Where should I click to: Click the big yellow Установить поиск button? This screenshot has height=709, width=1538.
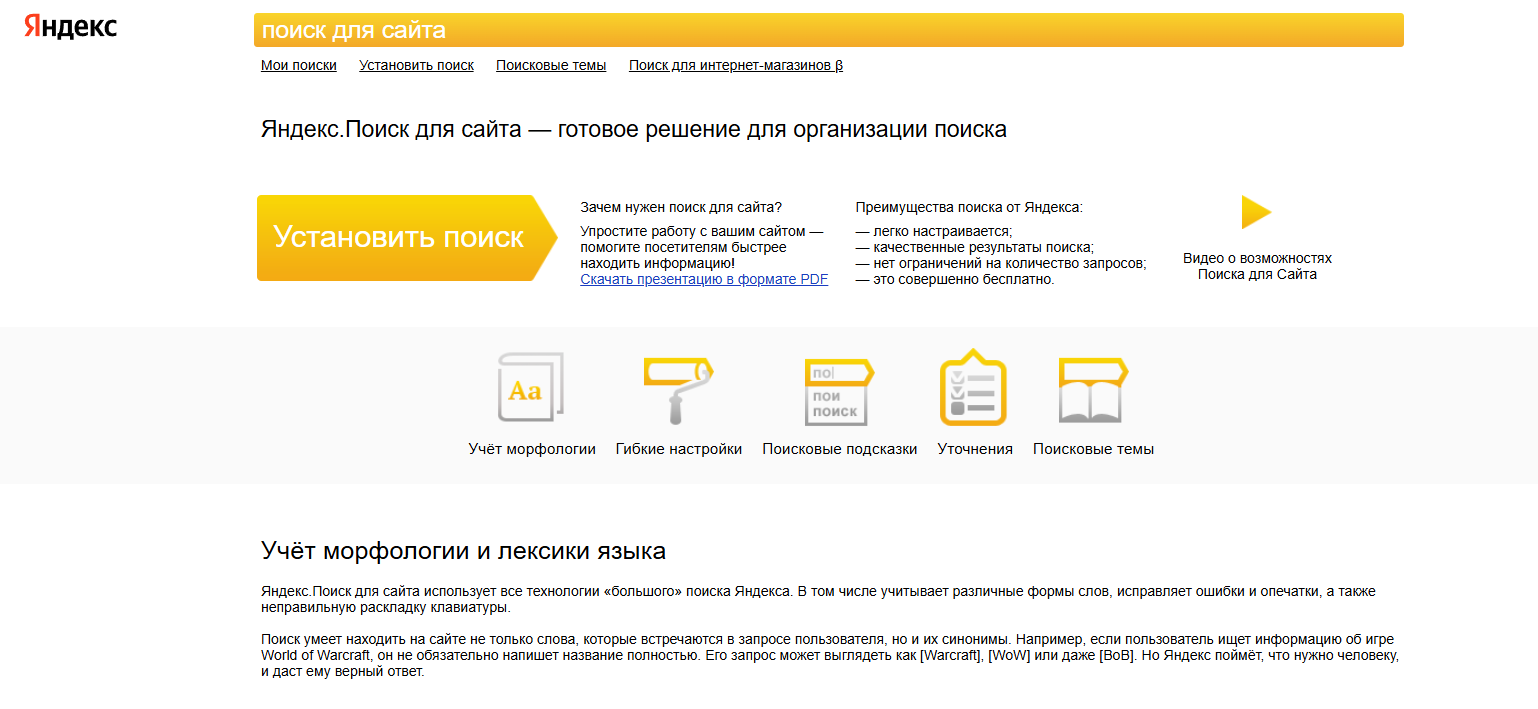(x=407, y=238)
